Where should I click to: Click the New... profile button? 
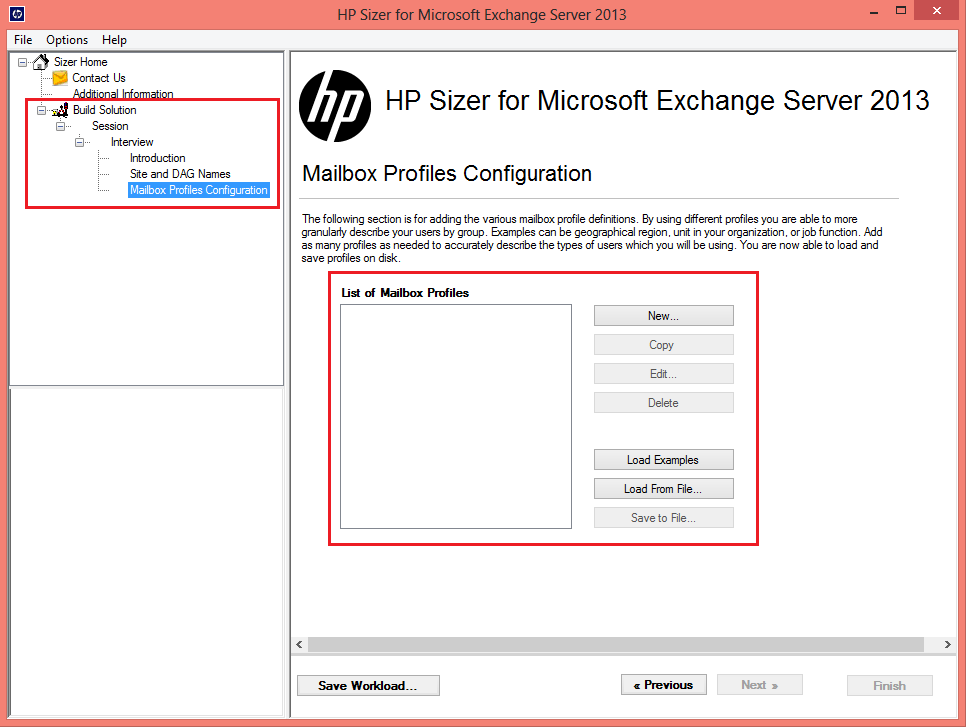click(664, 315)
